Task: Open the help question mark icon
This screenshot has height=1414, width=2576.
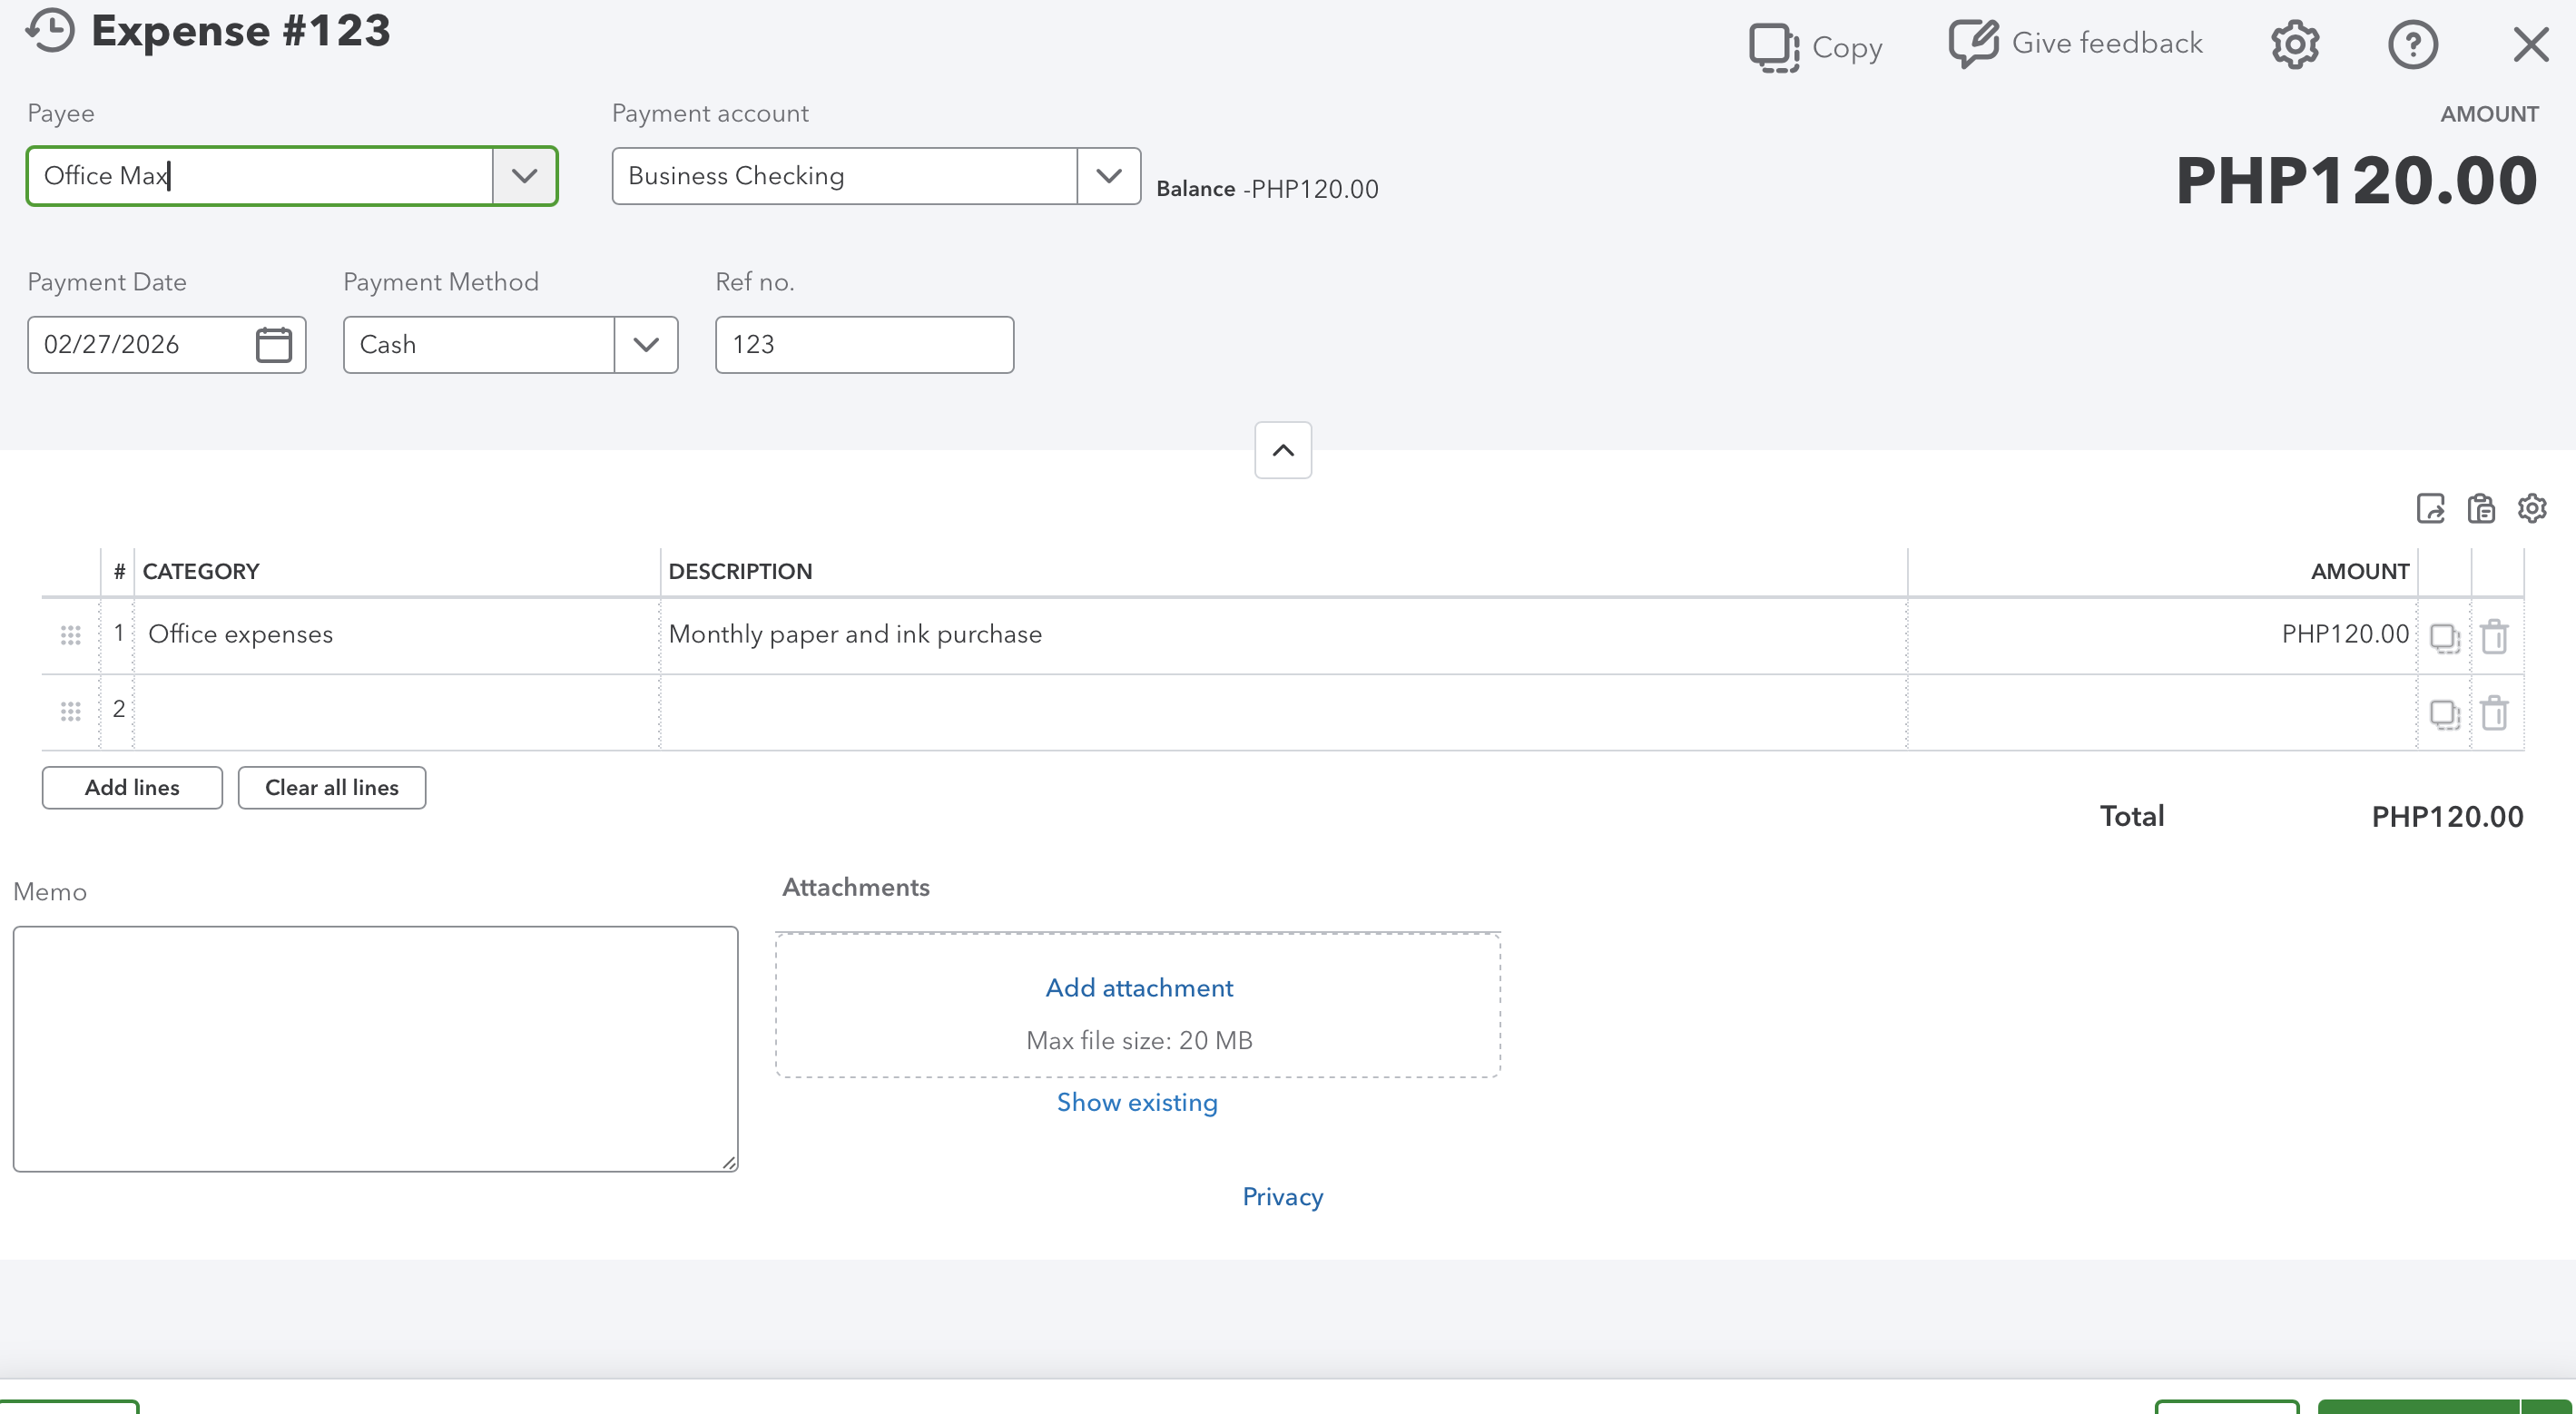Action: (2412, 44)
